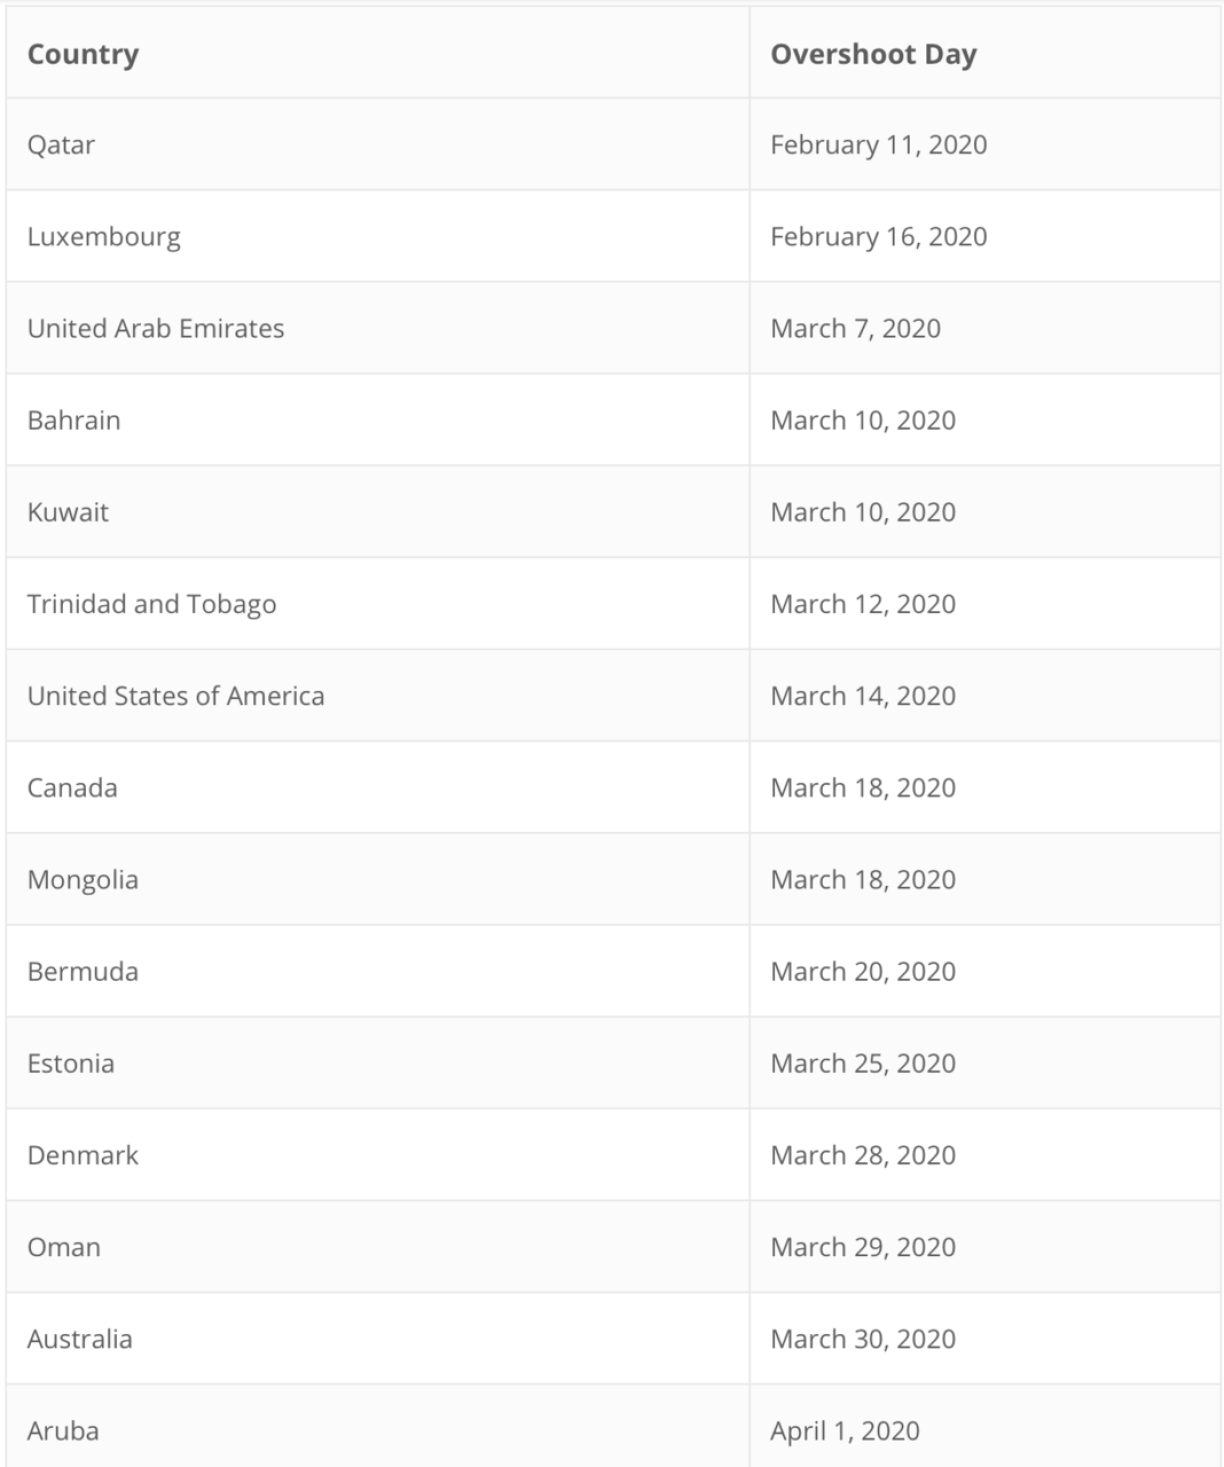Click the March 25, 2020 date cell
This screenshot has height=1467, width=1224.
[863, 1064]
